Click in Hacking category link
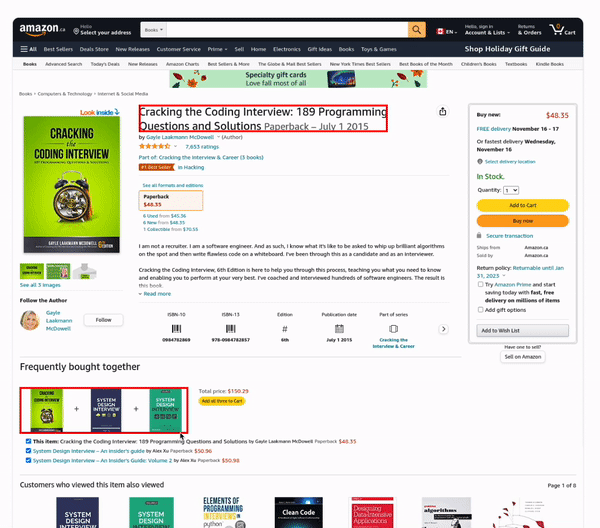The width and height of the screenshot is (600, 528). tap(191, 167)
